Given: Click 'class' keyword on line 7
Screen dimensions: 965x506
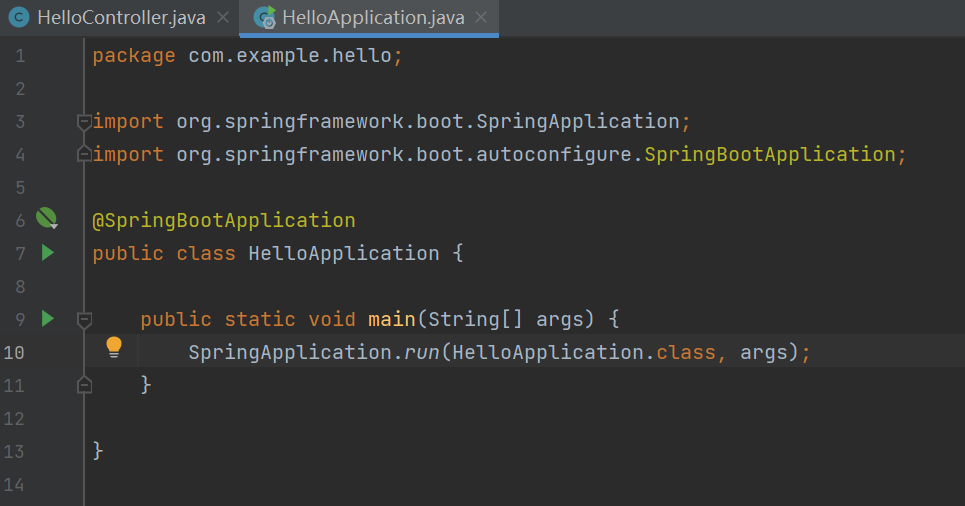Looking at the screenshot, I should click(x=206, y=253).
